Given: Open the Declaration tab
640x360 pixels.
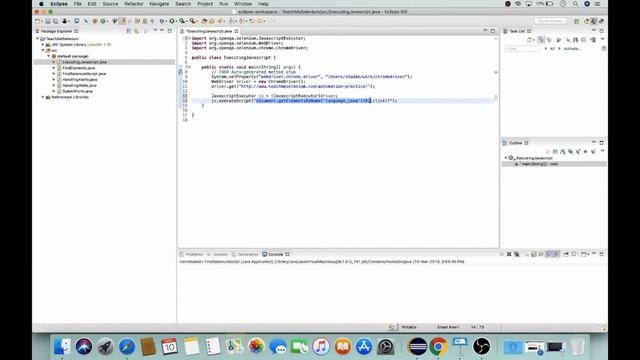Looking at the screenshot, I should click(245, 254).
